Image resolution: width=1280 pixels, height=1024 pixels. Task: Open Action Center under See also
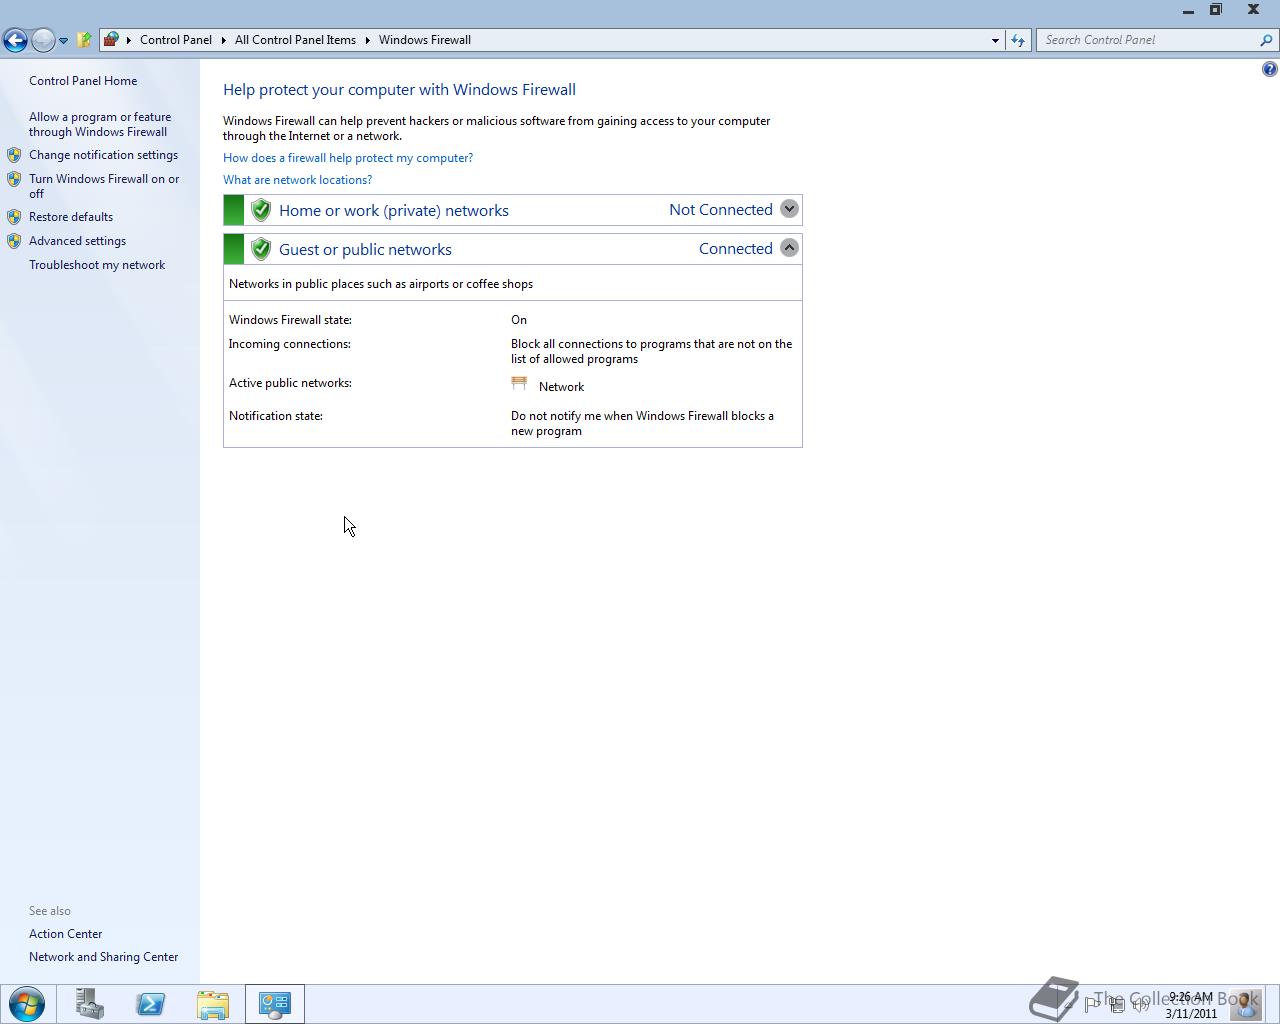click(x=65, y=934)
